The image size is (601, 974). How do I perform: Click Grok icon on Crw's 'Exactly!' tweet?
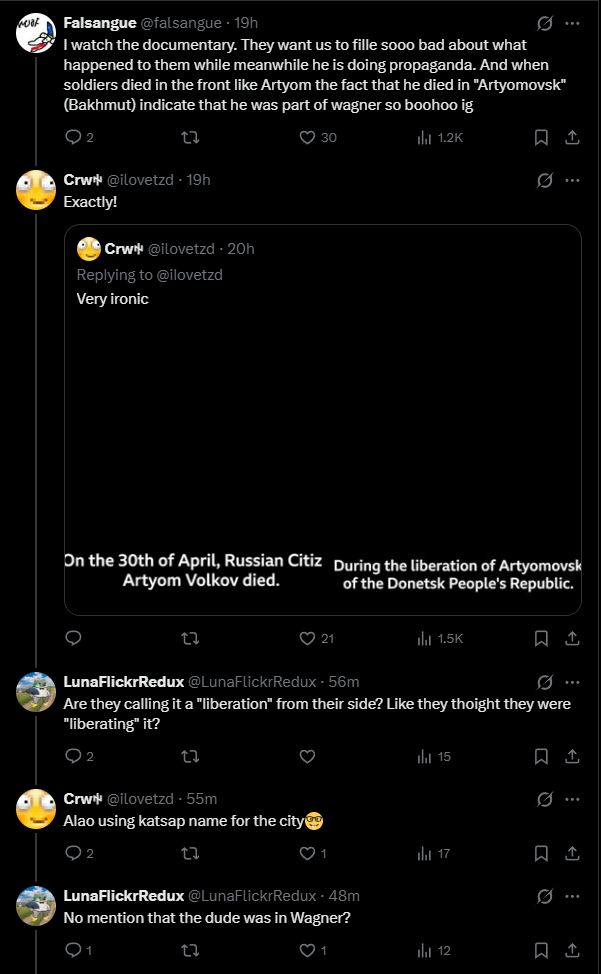click(545, 180)
